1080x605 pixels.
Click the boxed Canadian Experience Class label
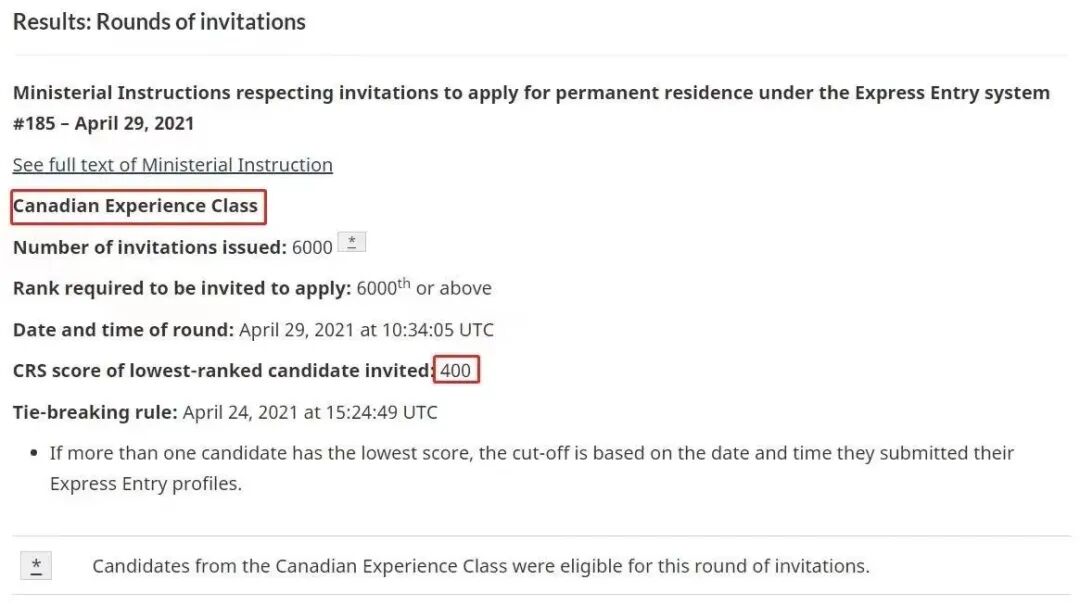click(x=138, y=207)
